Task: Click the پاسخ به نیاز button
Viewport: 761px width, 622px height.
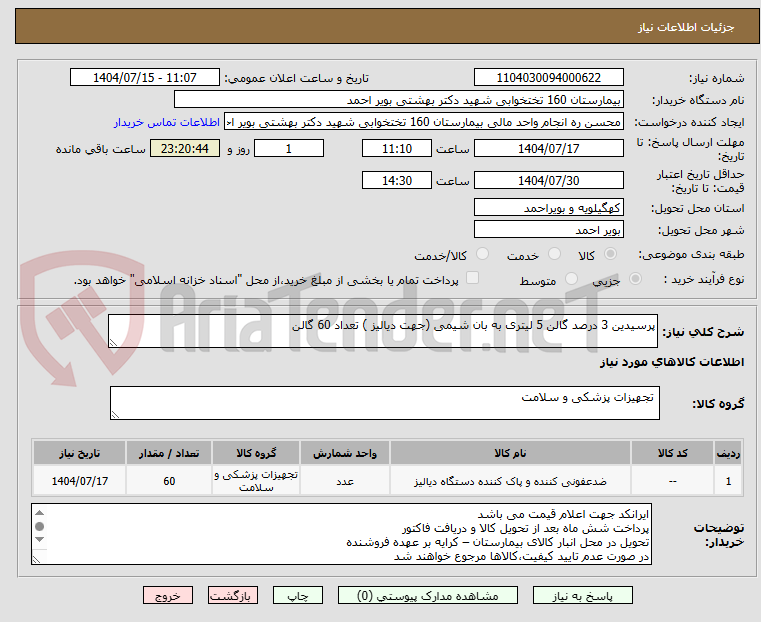Action: [582, 595]
